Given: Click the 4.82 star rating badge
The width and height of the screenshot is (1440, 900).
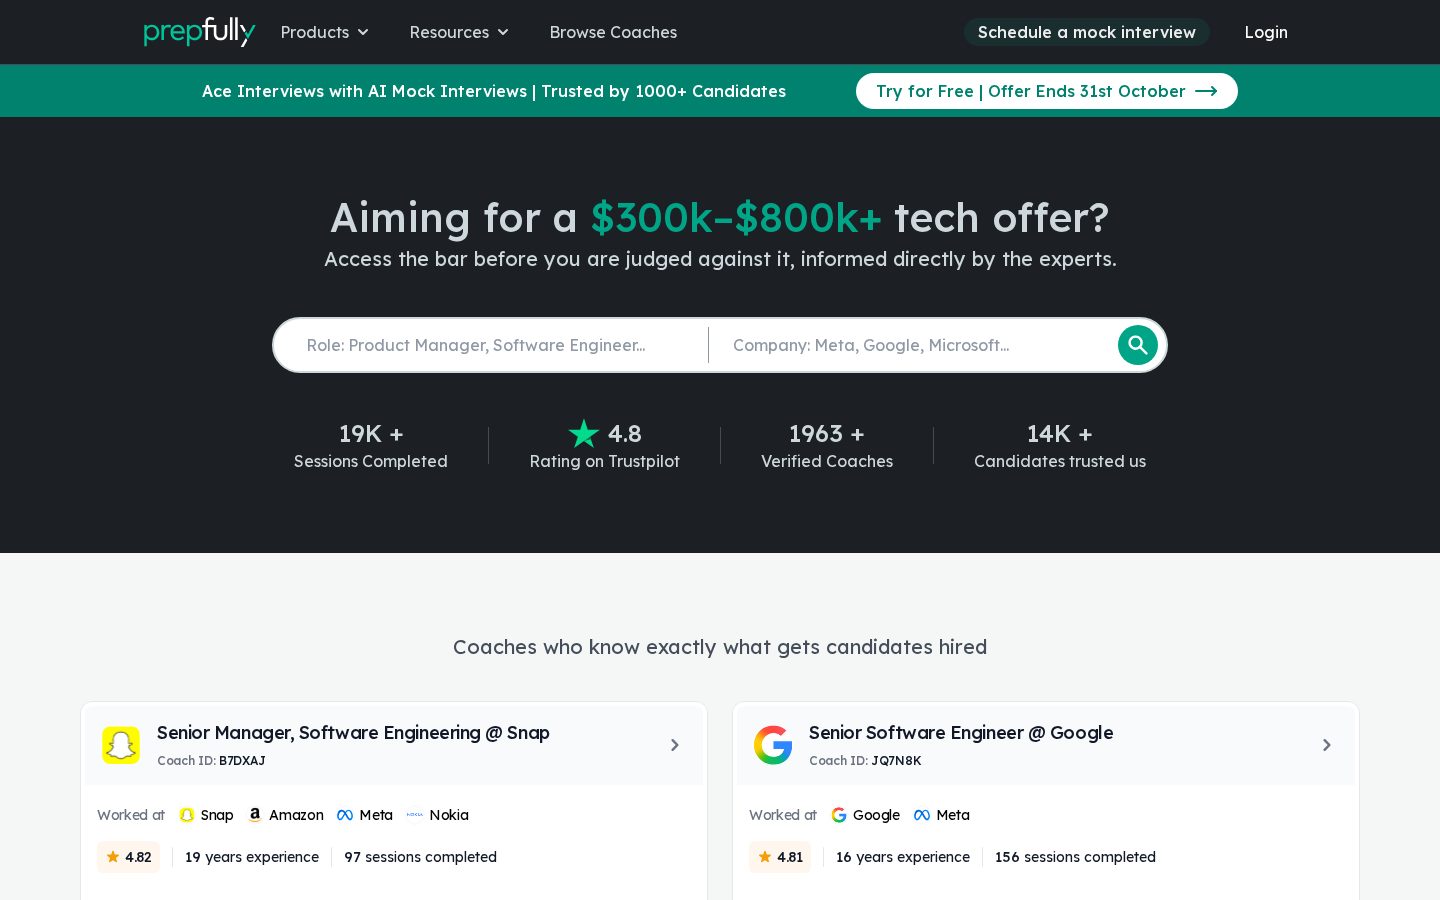Looking at the screenshot, I should click(x=128, y=857).
